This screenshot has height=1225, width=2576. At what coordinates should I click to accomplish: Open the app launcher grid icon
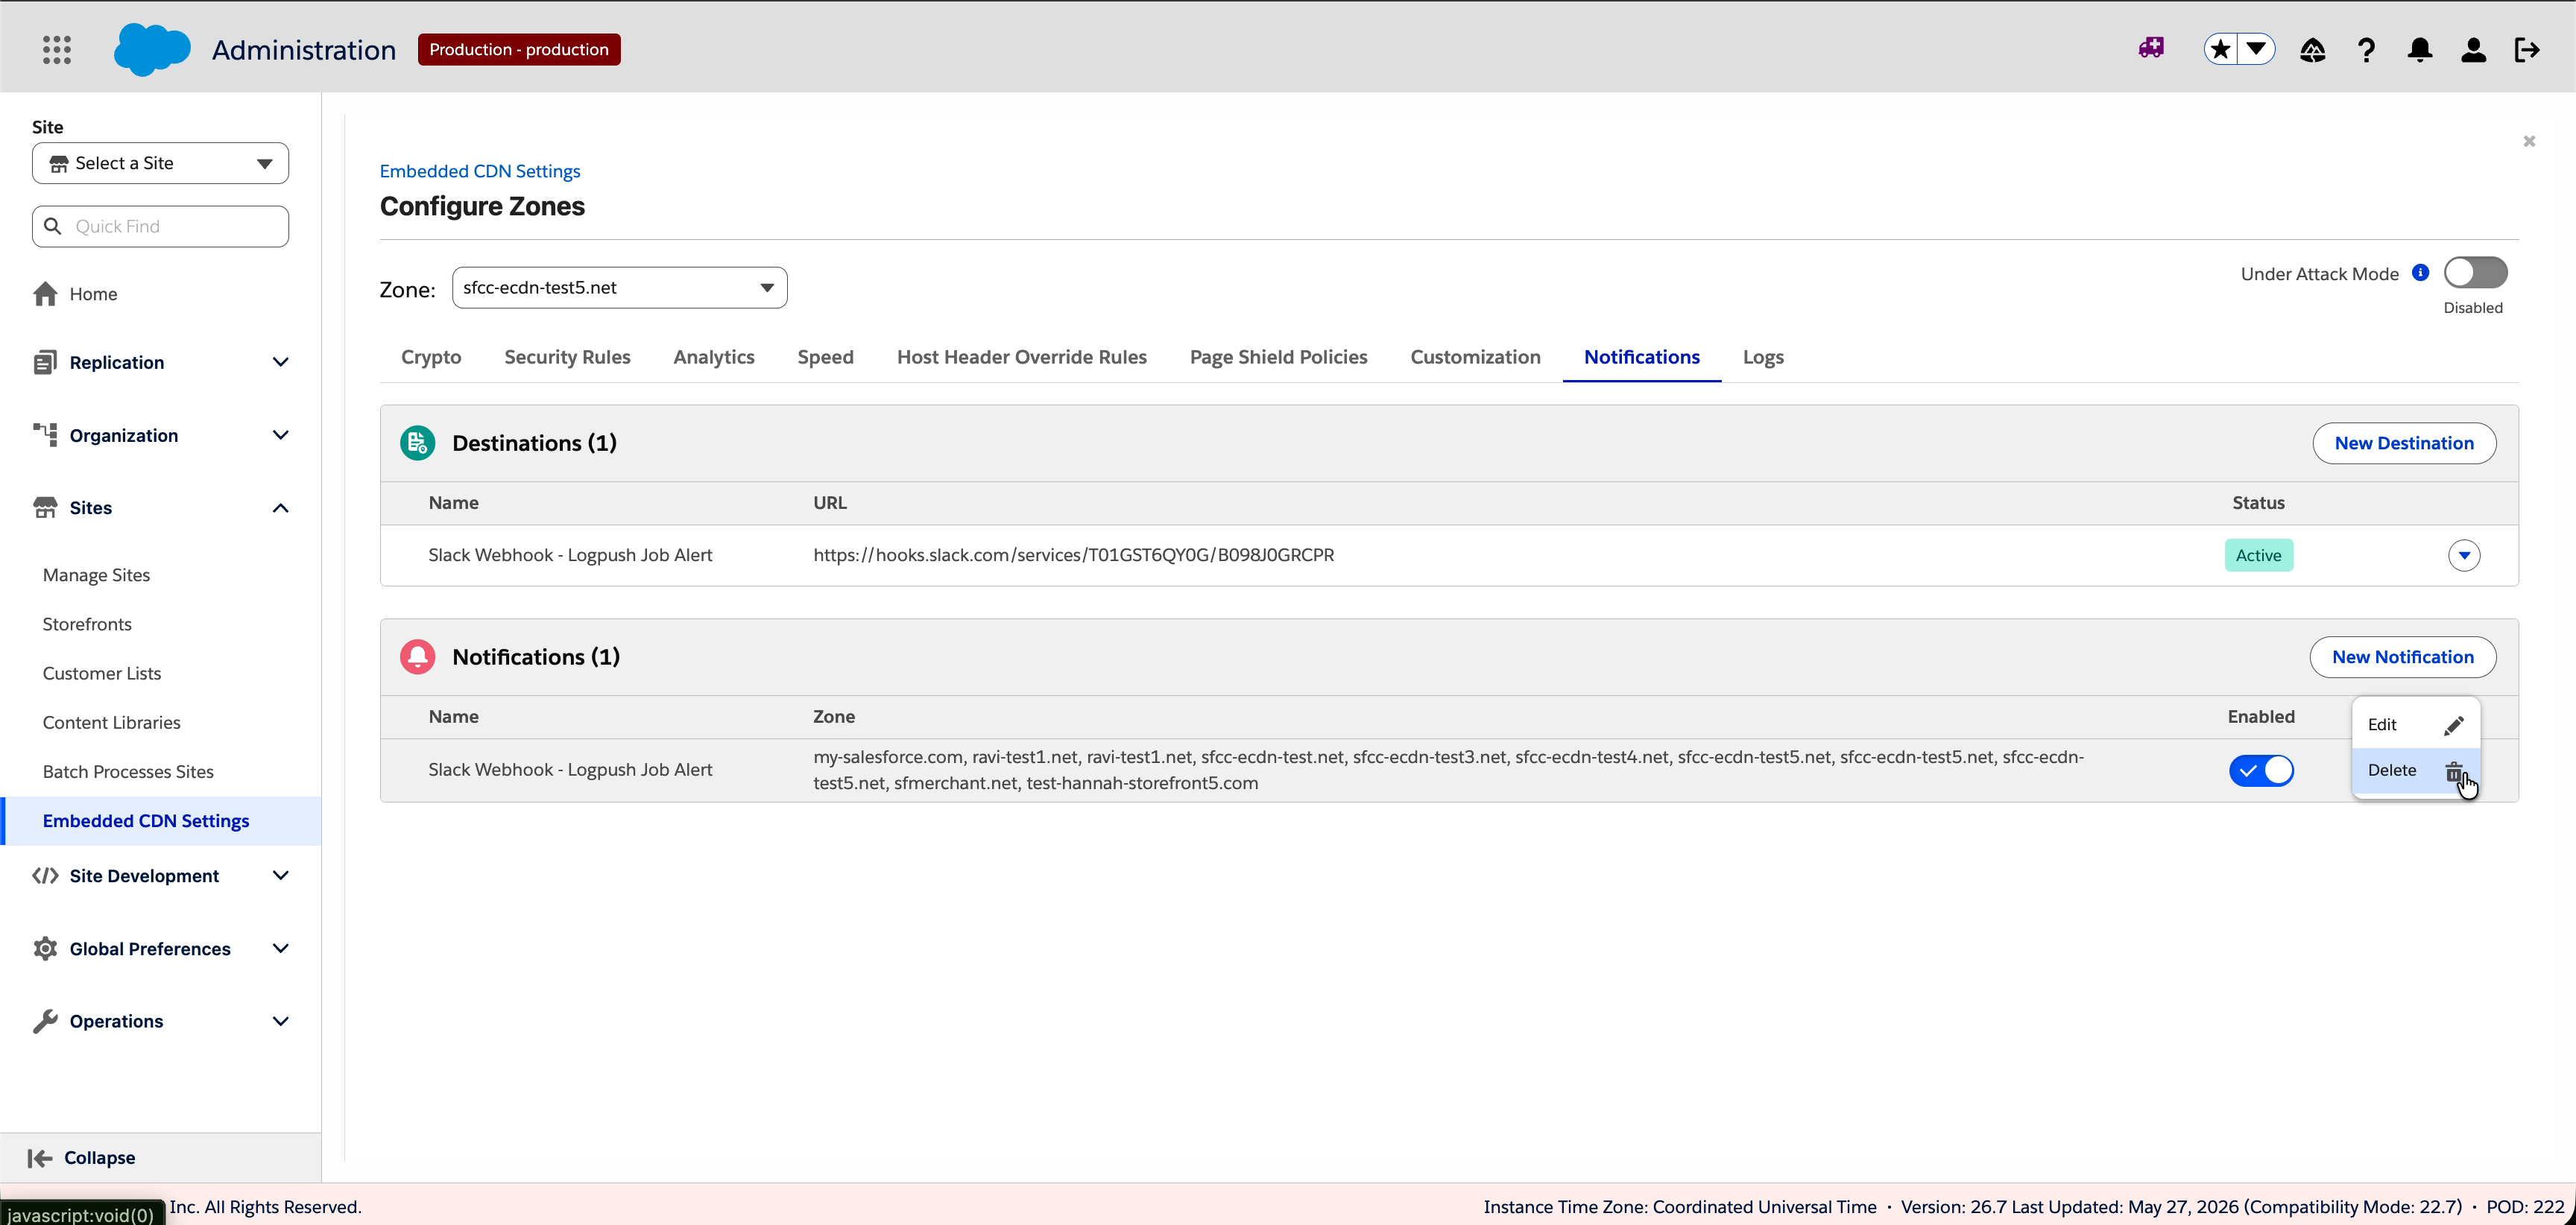pos(57,49)
